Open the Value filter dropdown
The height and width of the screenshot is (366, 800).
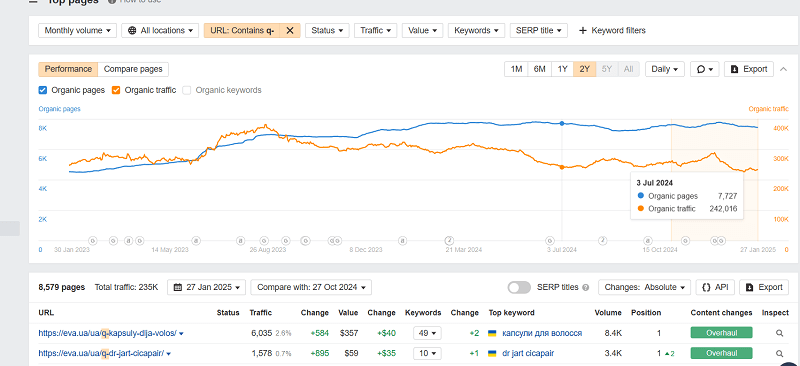[x=422, y=31]
